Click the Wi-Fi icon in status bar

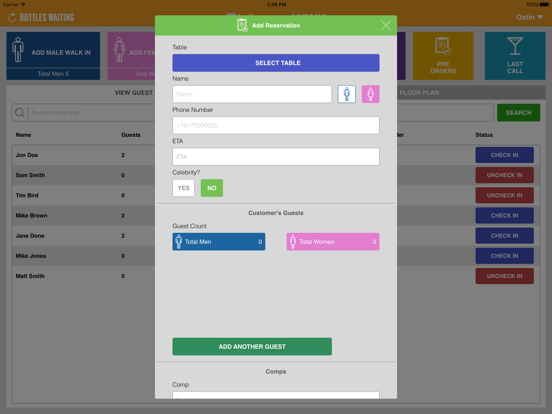point(23,4)
